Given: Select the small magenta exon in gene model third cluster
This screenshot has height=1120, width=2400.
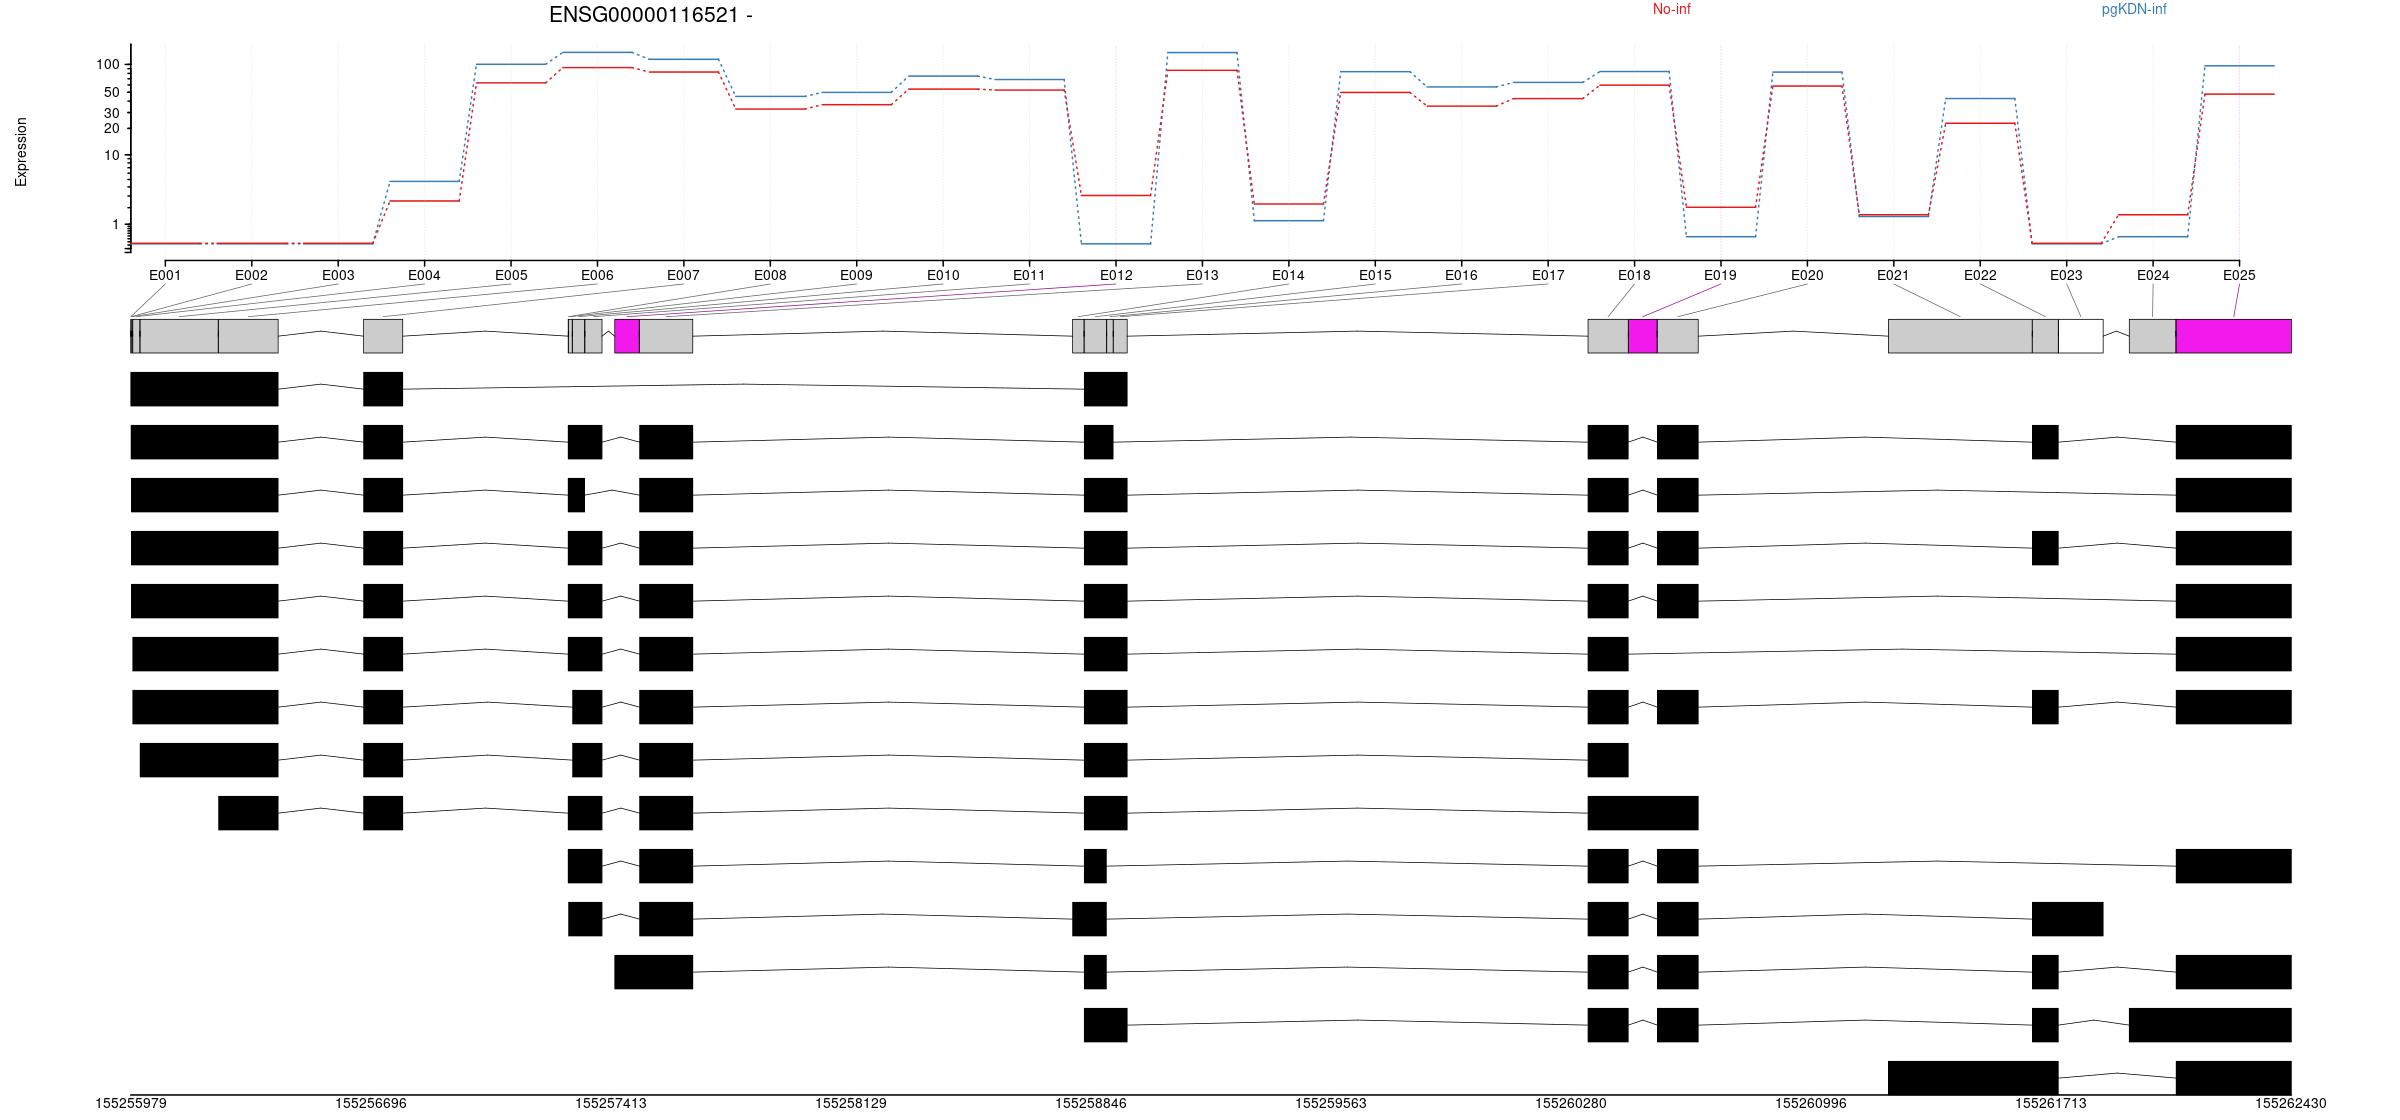Looking at the screenshot, I should click(627, 336).
